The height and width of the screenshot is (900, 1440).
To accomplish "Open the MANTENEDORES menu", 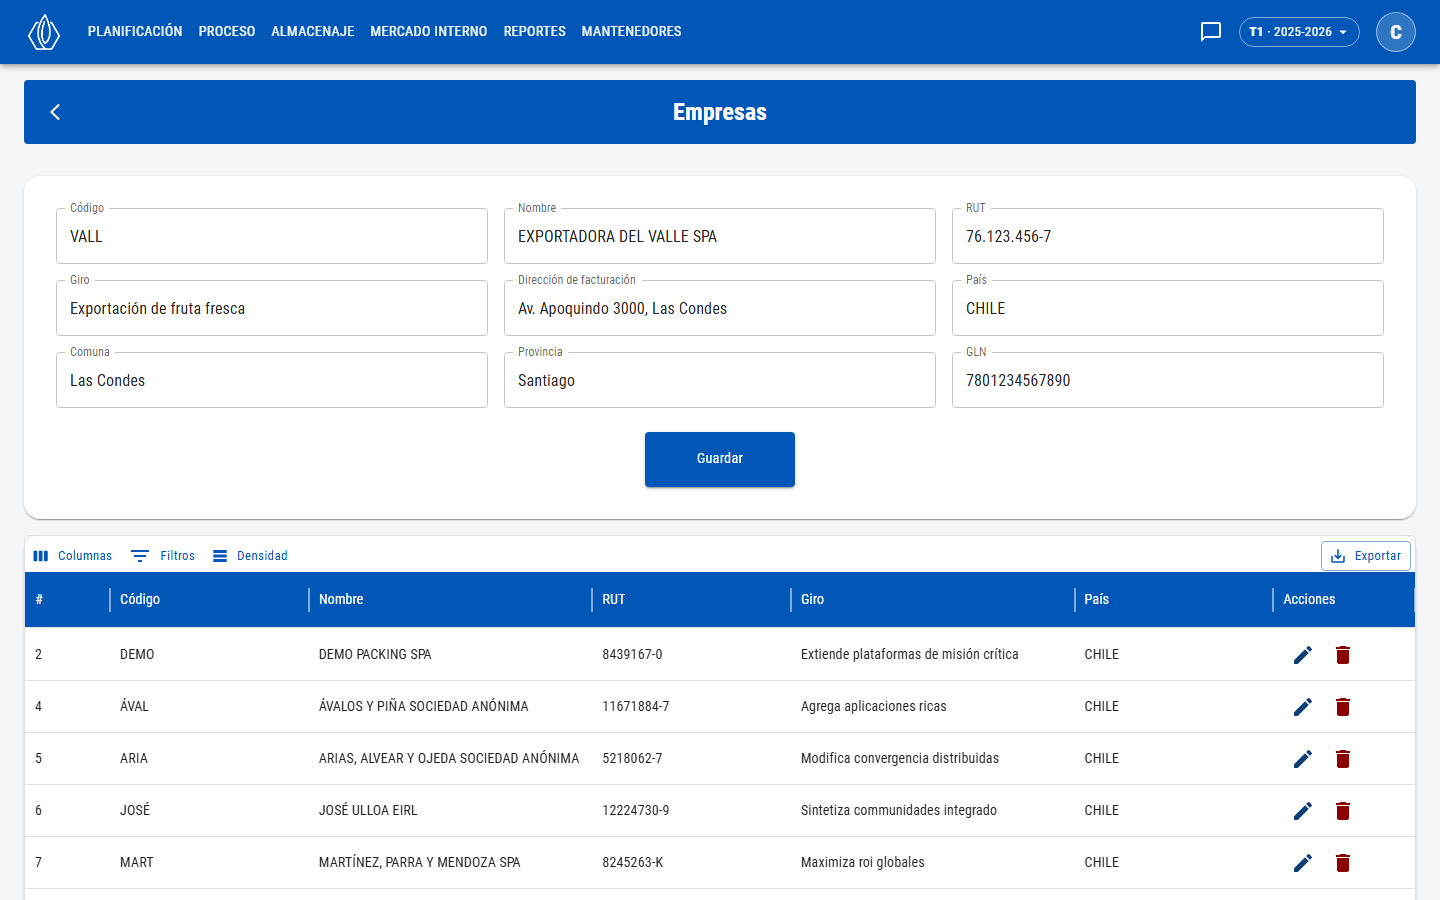I will (x=632, y=32).
